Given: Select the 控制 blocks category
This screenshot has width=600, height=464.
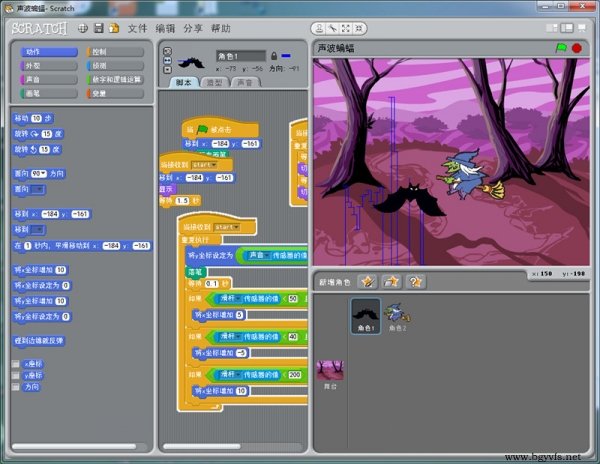Looking at the screenshot, I should [x=115, y=52].
